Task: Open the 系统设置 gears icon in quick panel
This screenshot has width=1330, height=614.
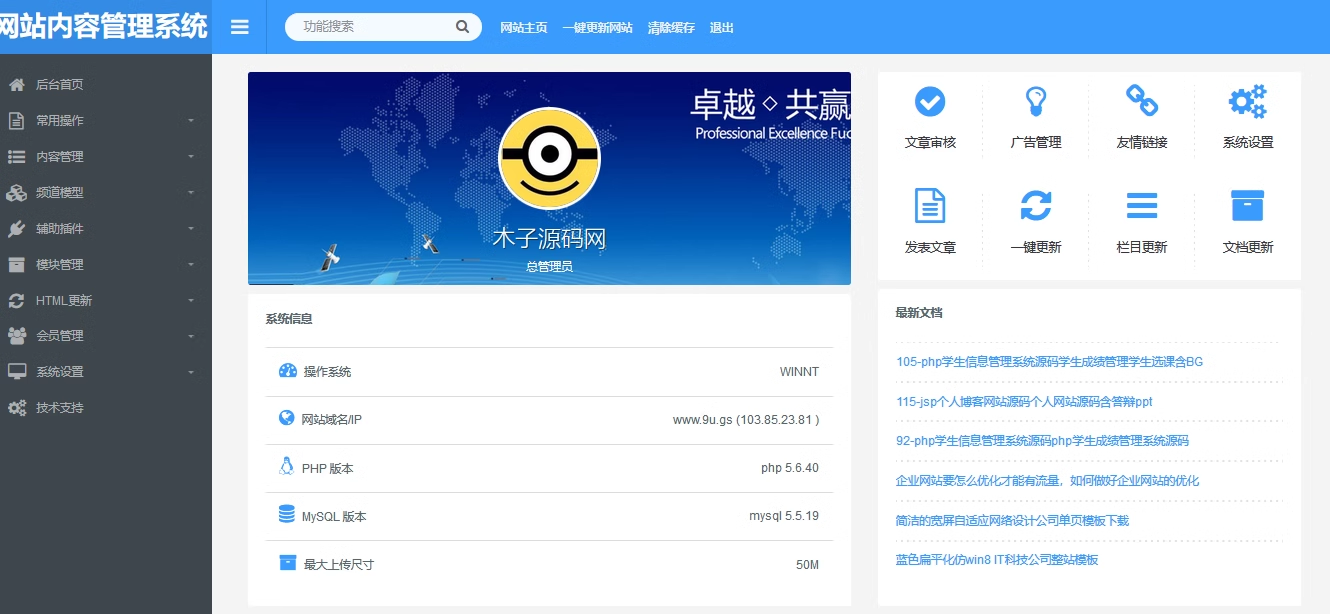Action: click(1248, 101)
